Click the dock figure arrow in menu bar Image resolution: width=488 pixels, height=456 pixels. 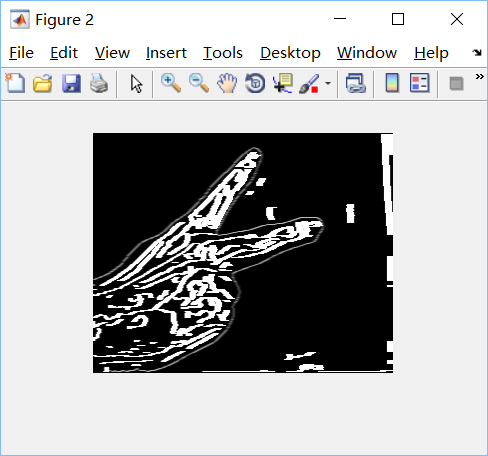click(477, 52)
